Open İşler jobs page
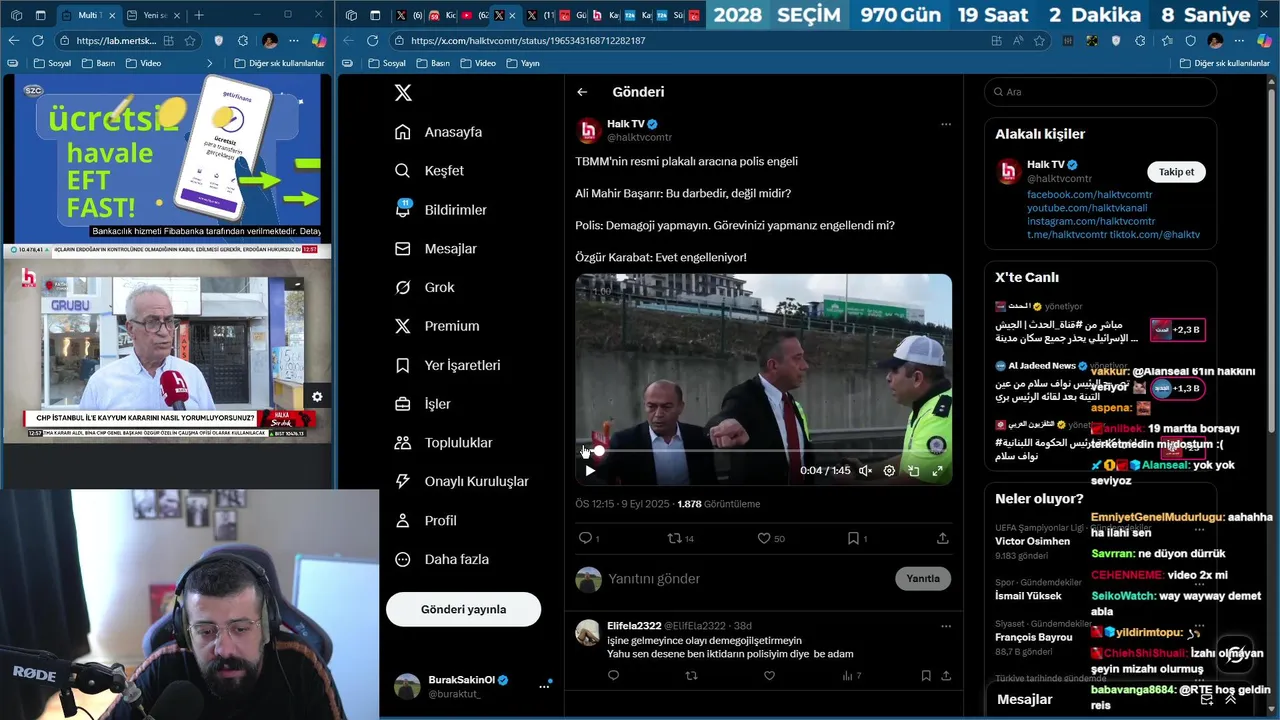Screen dimensions: 1280x720 click(x=423, y=404)
